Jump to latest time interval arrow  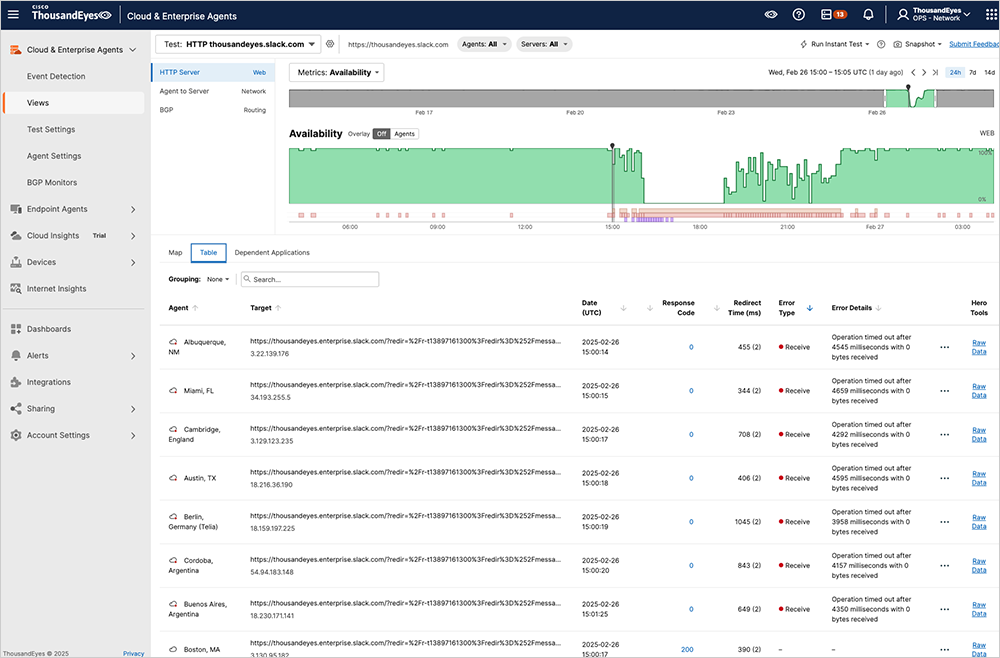(x=935, y=73)
